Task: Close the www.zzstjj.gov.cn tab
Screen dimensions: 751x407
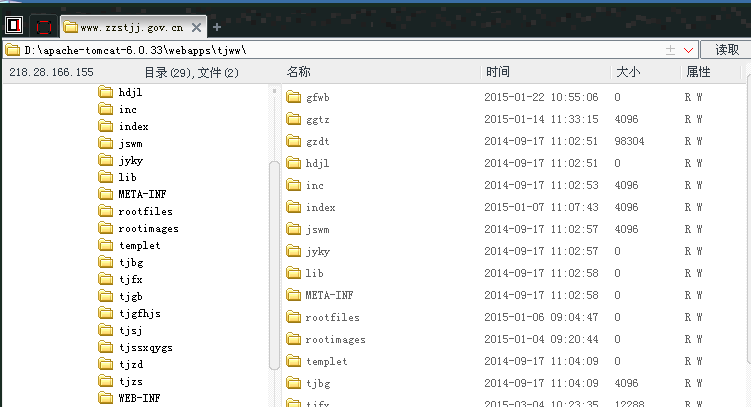Action: point(196,28)
